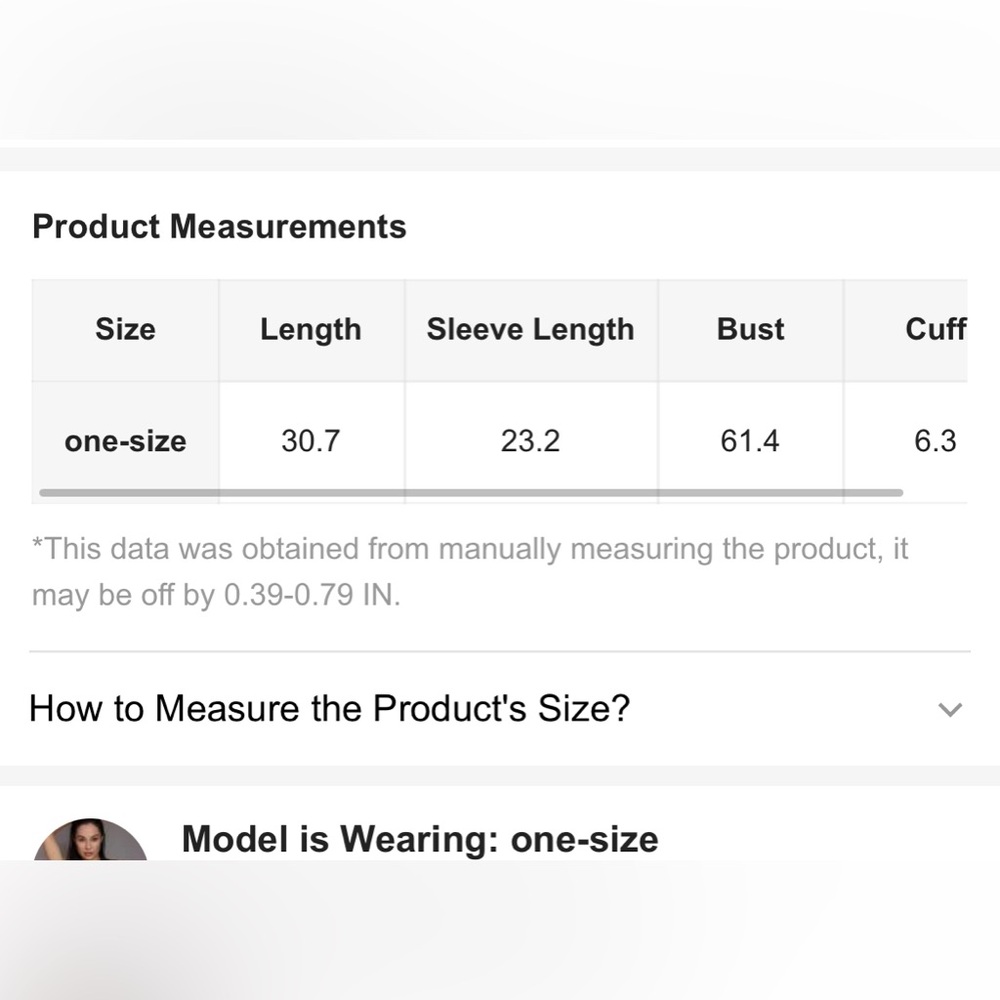Click the Length column header
The height and width of the screenshot is (1000, 1000).
[x=311, y=330]
